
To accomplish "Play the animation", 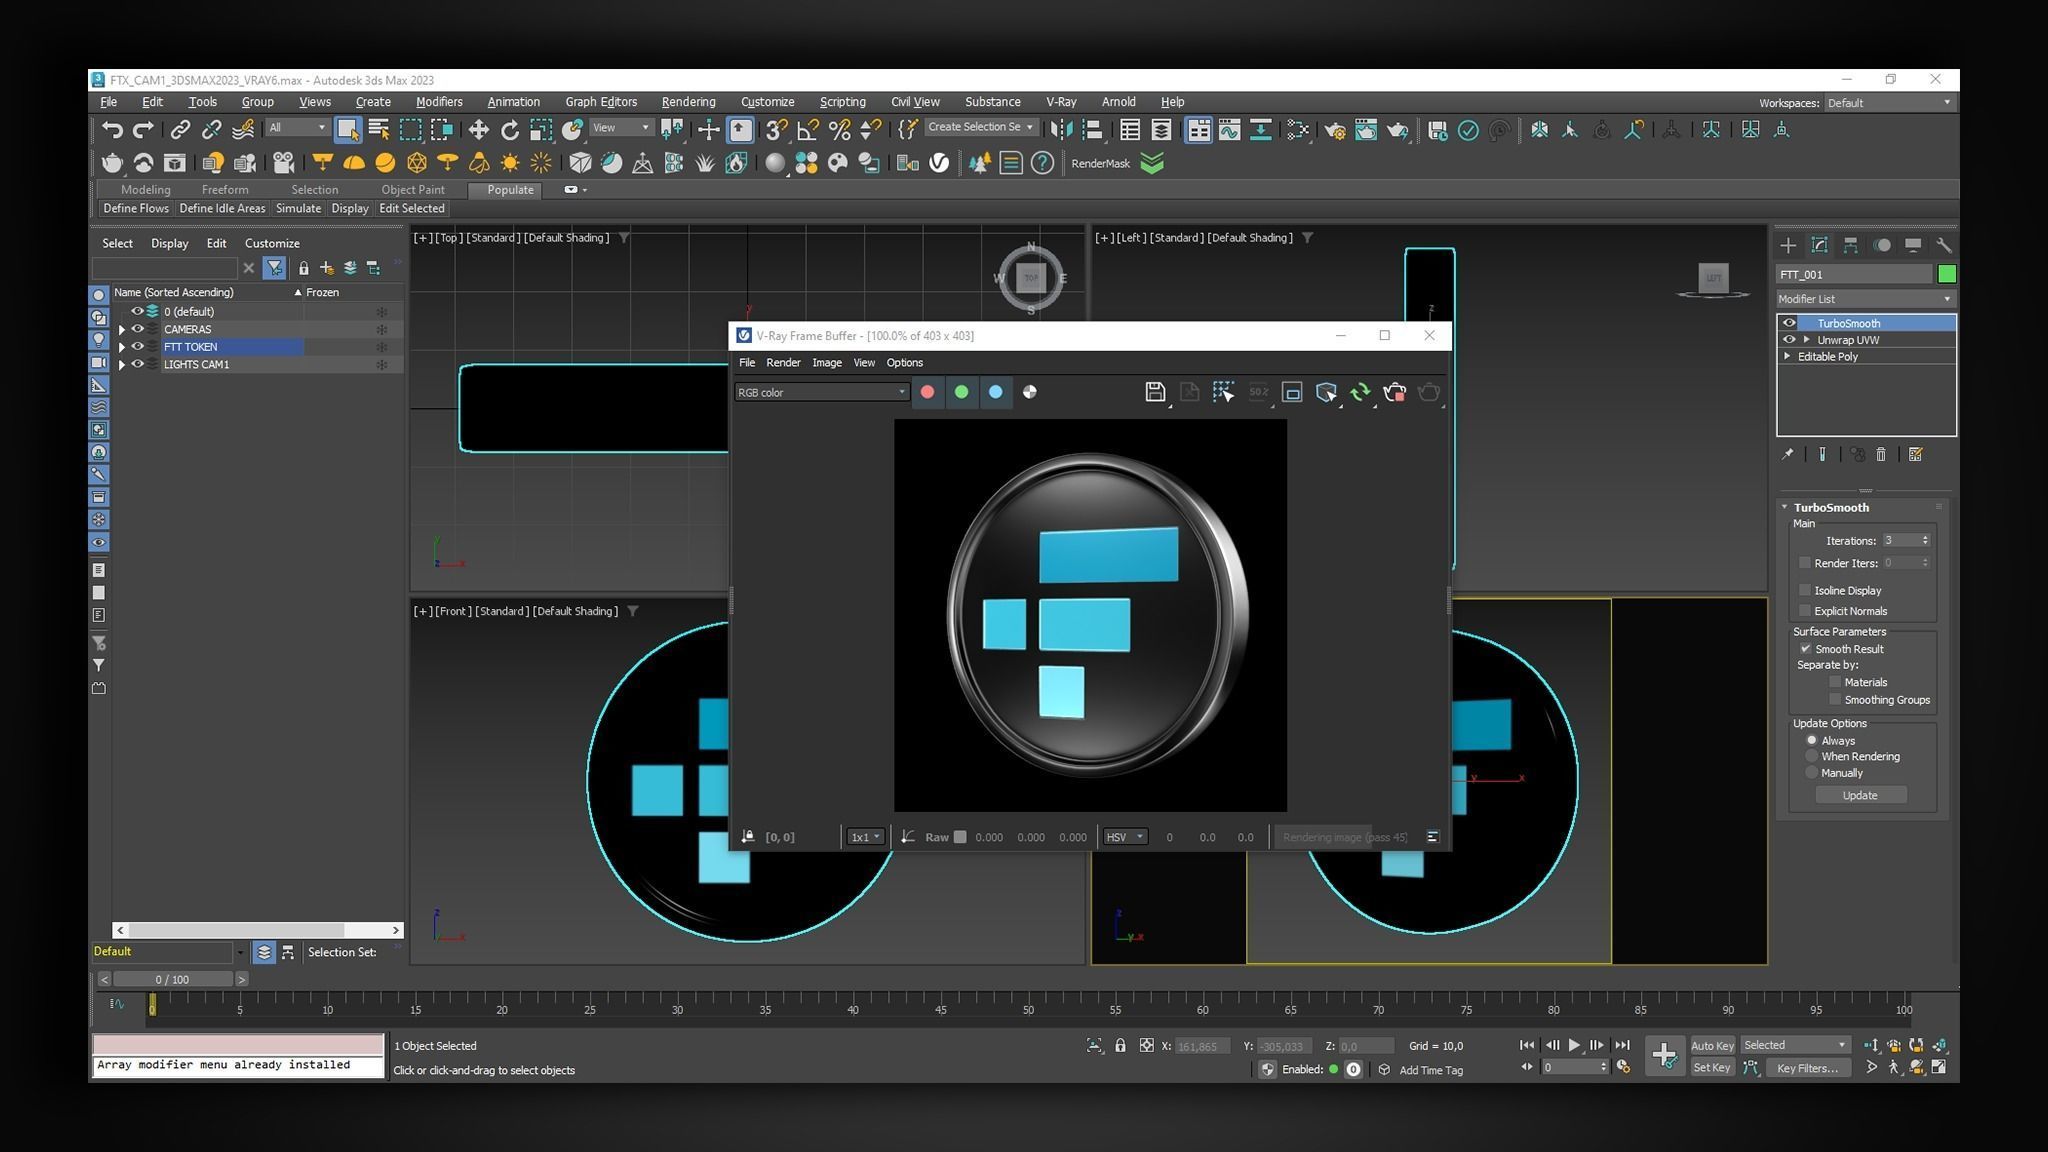I will tap(1574, 1045).
